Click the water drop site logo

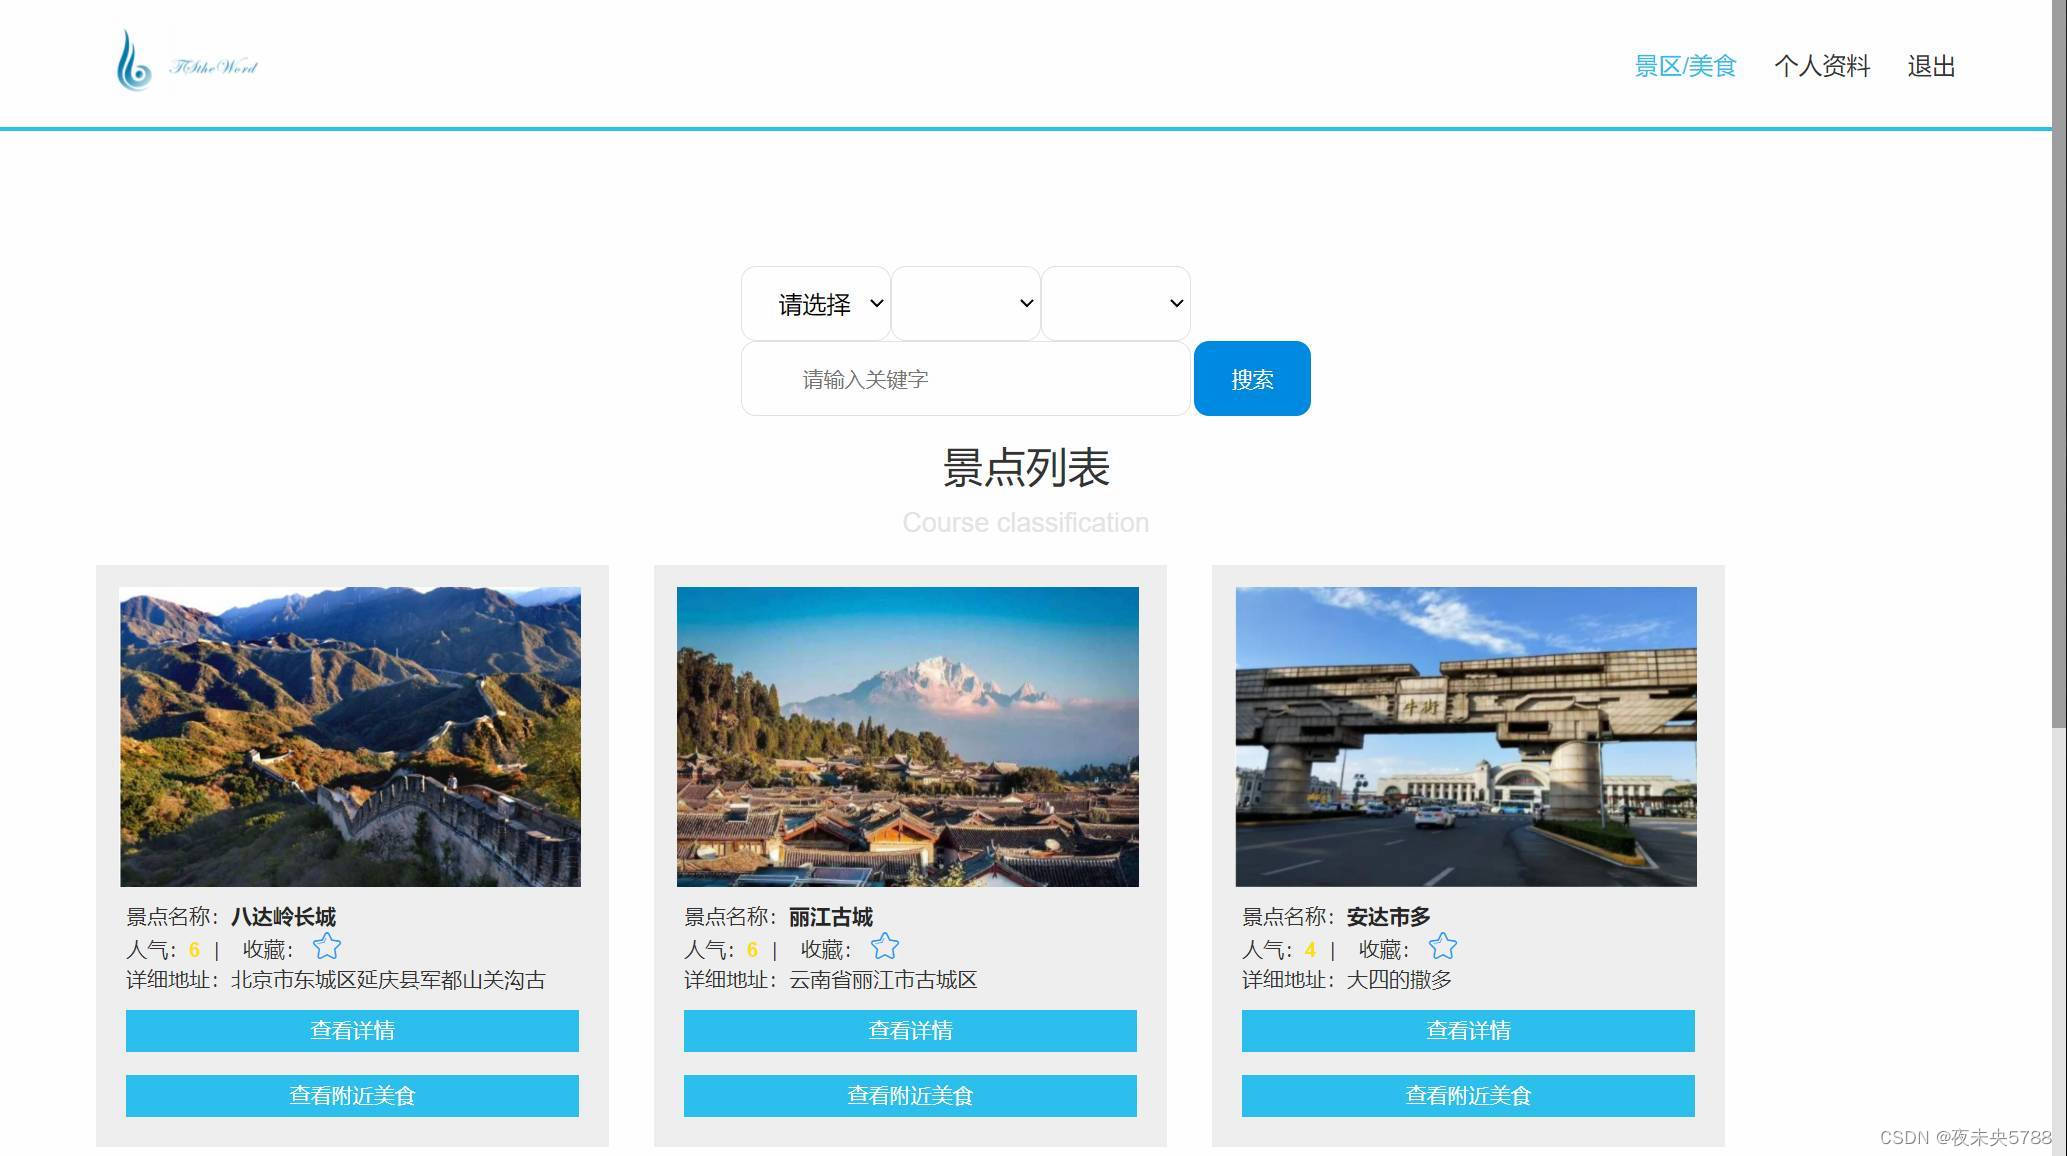tap(134, 62)
